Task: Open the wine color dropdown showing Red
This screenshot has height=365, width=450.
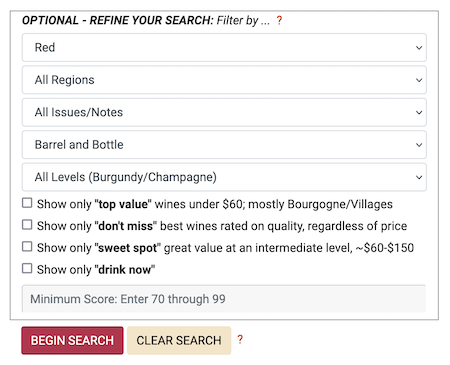Action: pos(224,47)
